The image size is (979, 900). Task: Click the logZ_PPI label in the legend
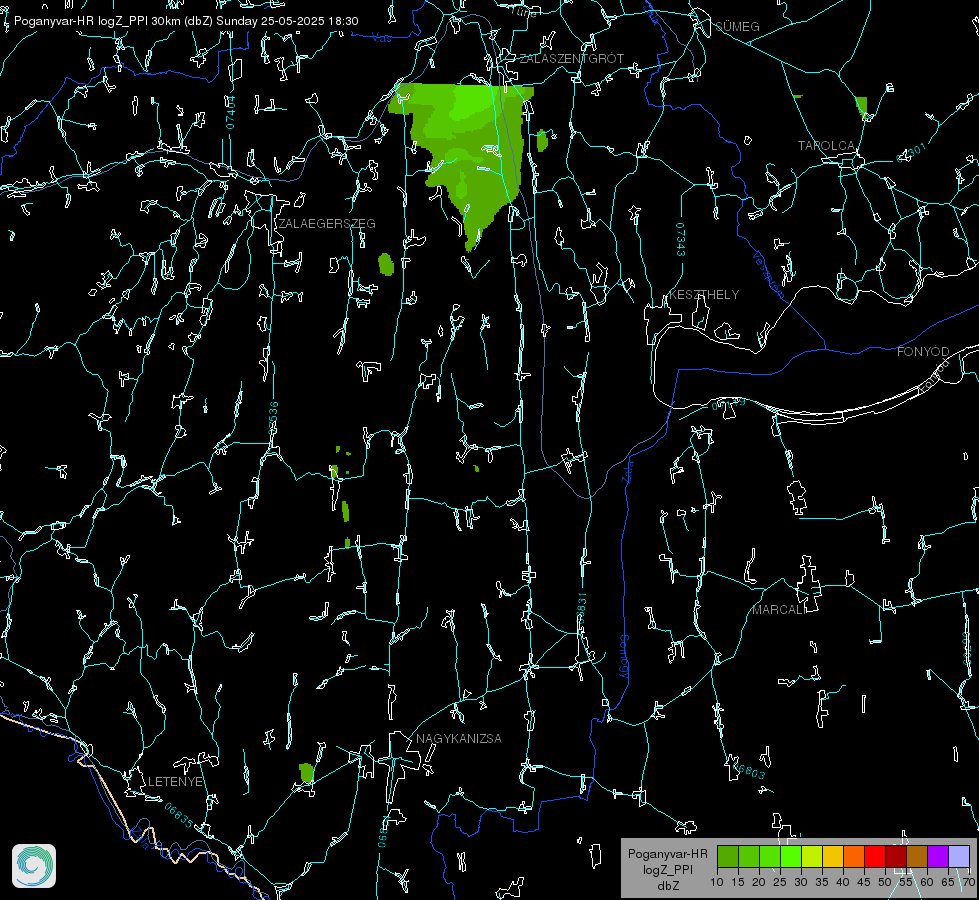[668, 869]
